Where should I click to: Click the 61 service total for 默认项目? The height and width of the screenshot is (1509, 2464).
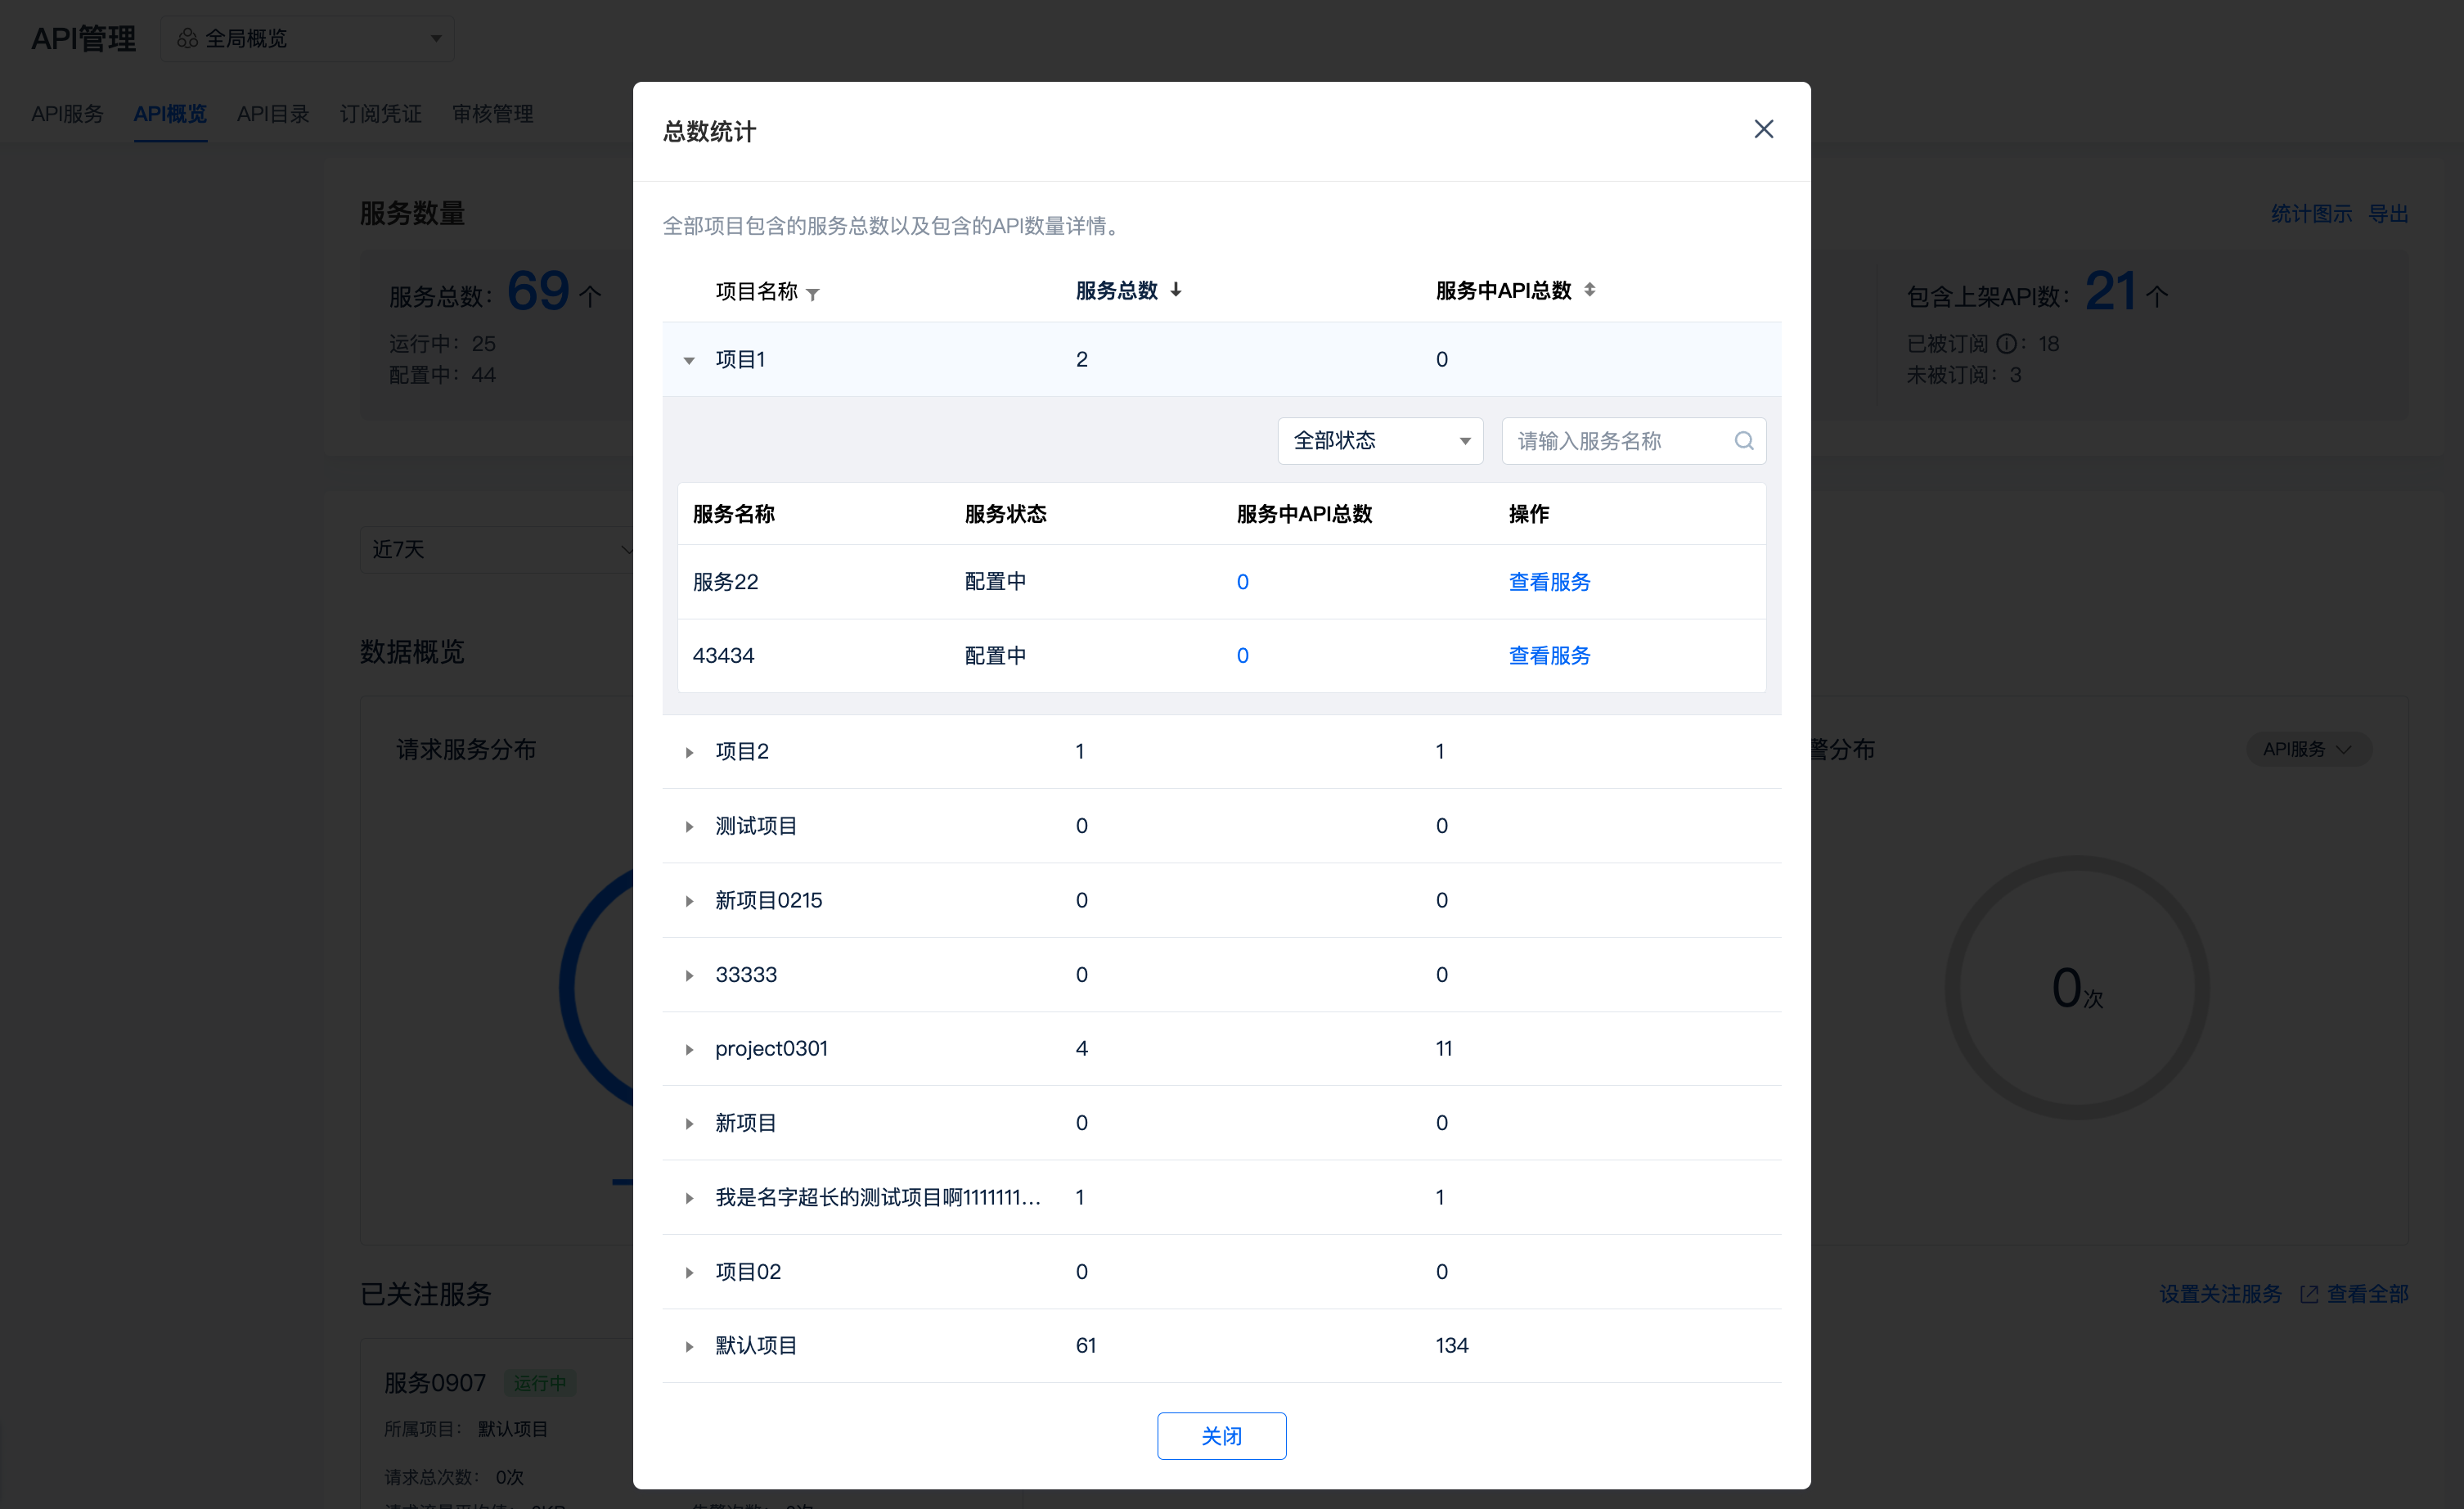(1085, 1346)
